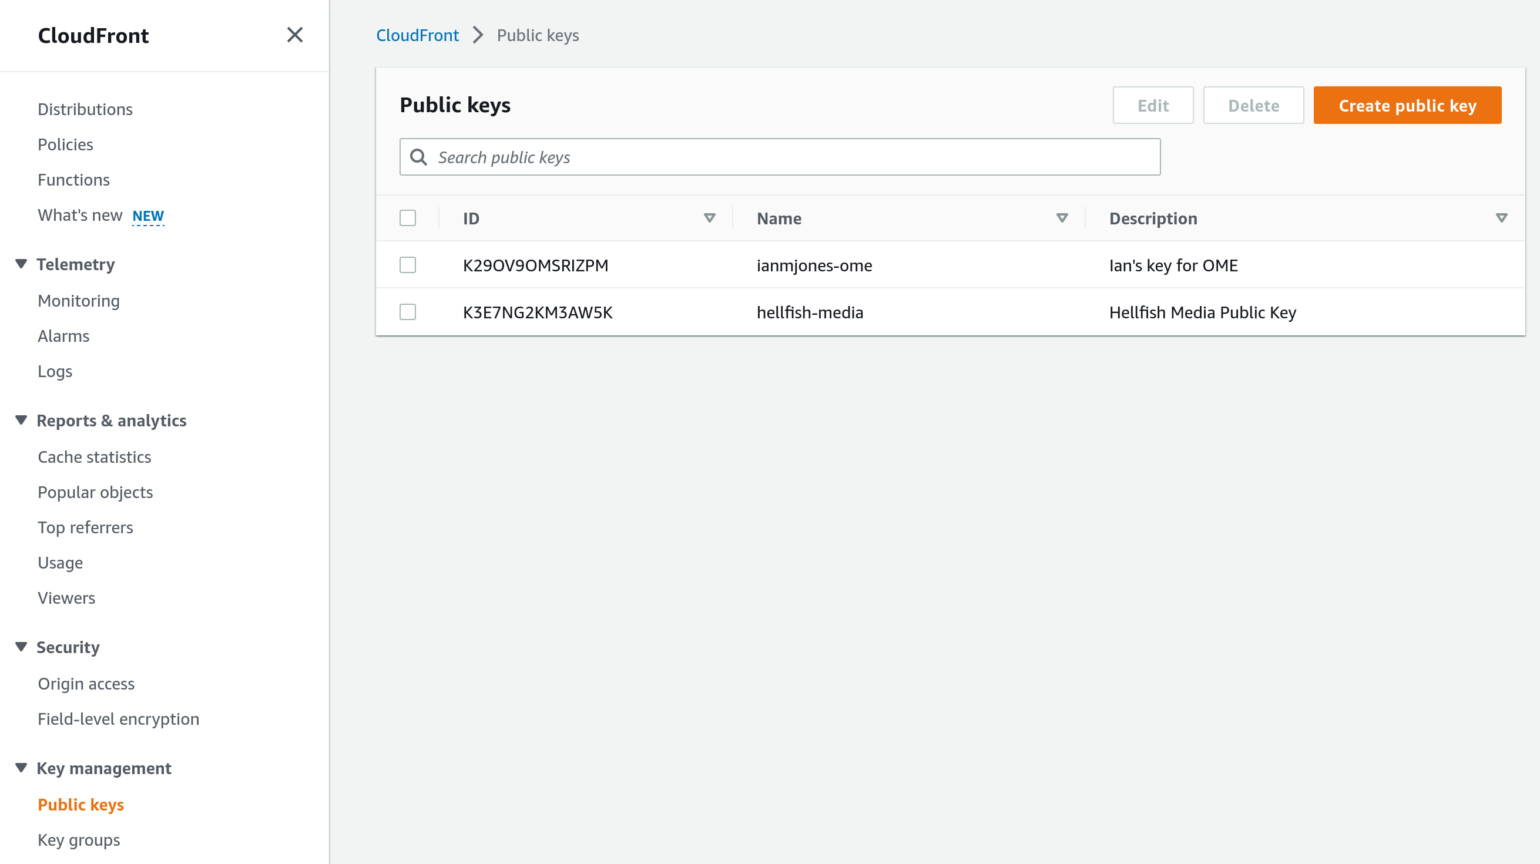Check the K29OV9OMSRIZPM row checkbox

(x=408, y=265)
